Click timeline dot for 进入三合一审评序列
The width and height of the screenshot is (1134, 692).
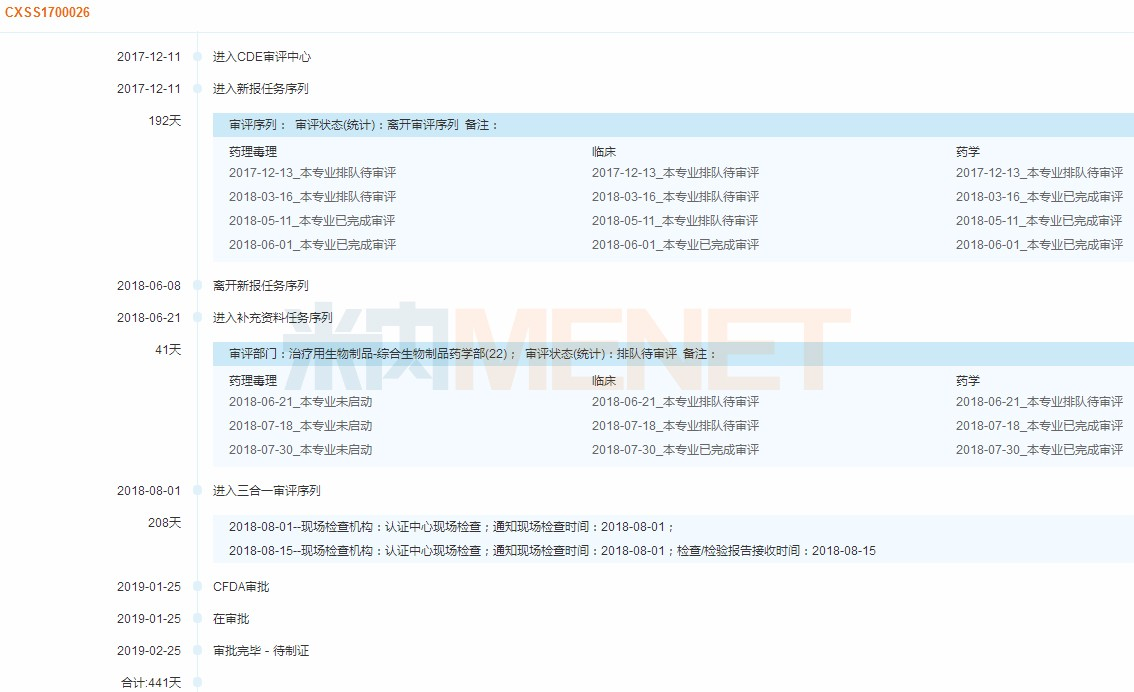point(198,491)
